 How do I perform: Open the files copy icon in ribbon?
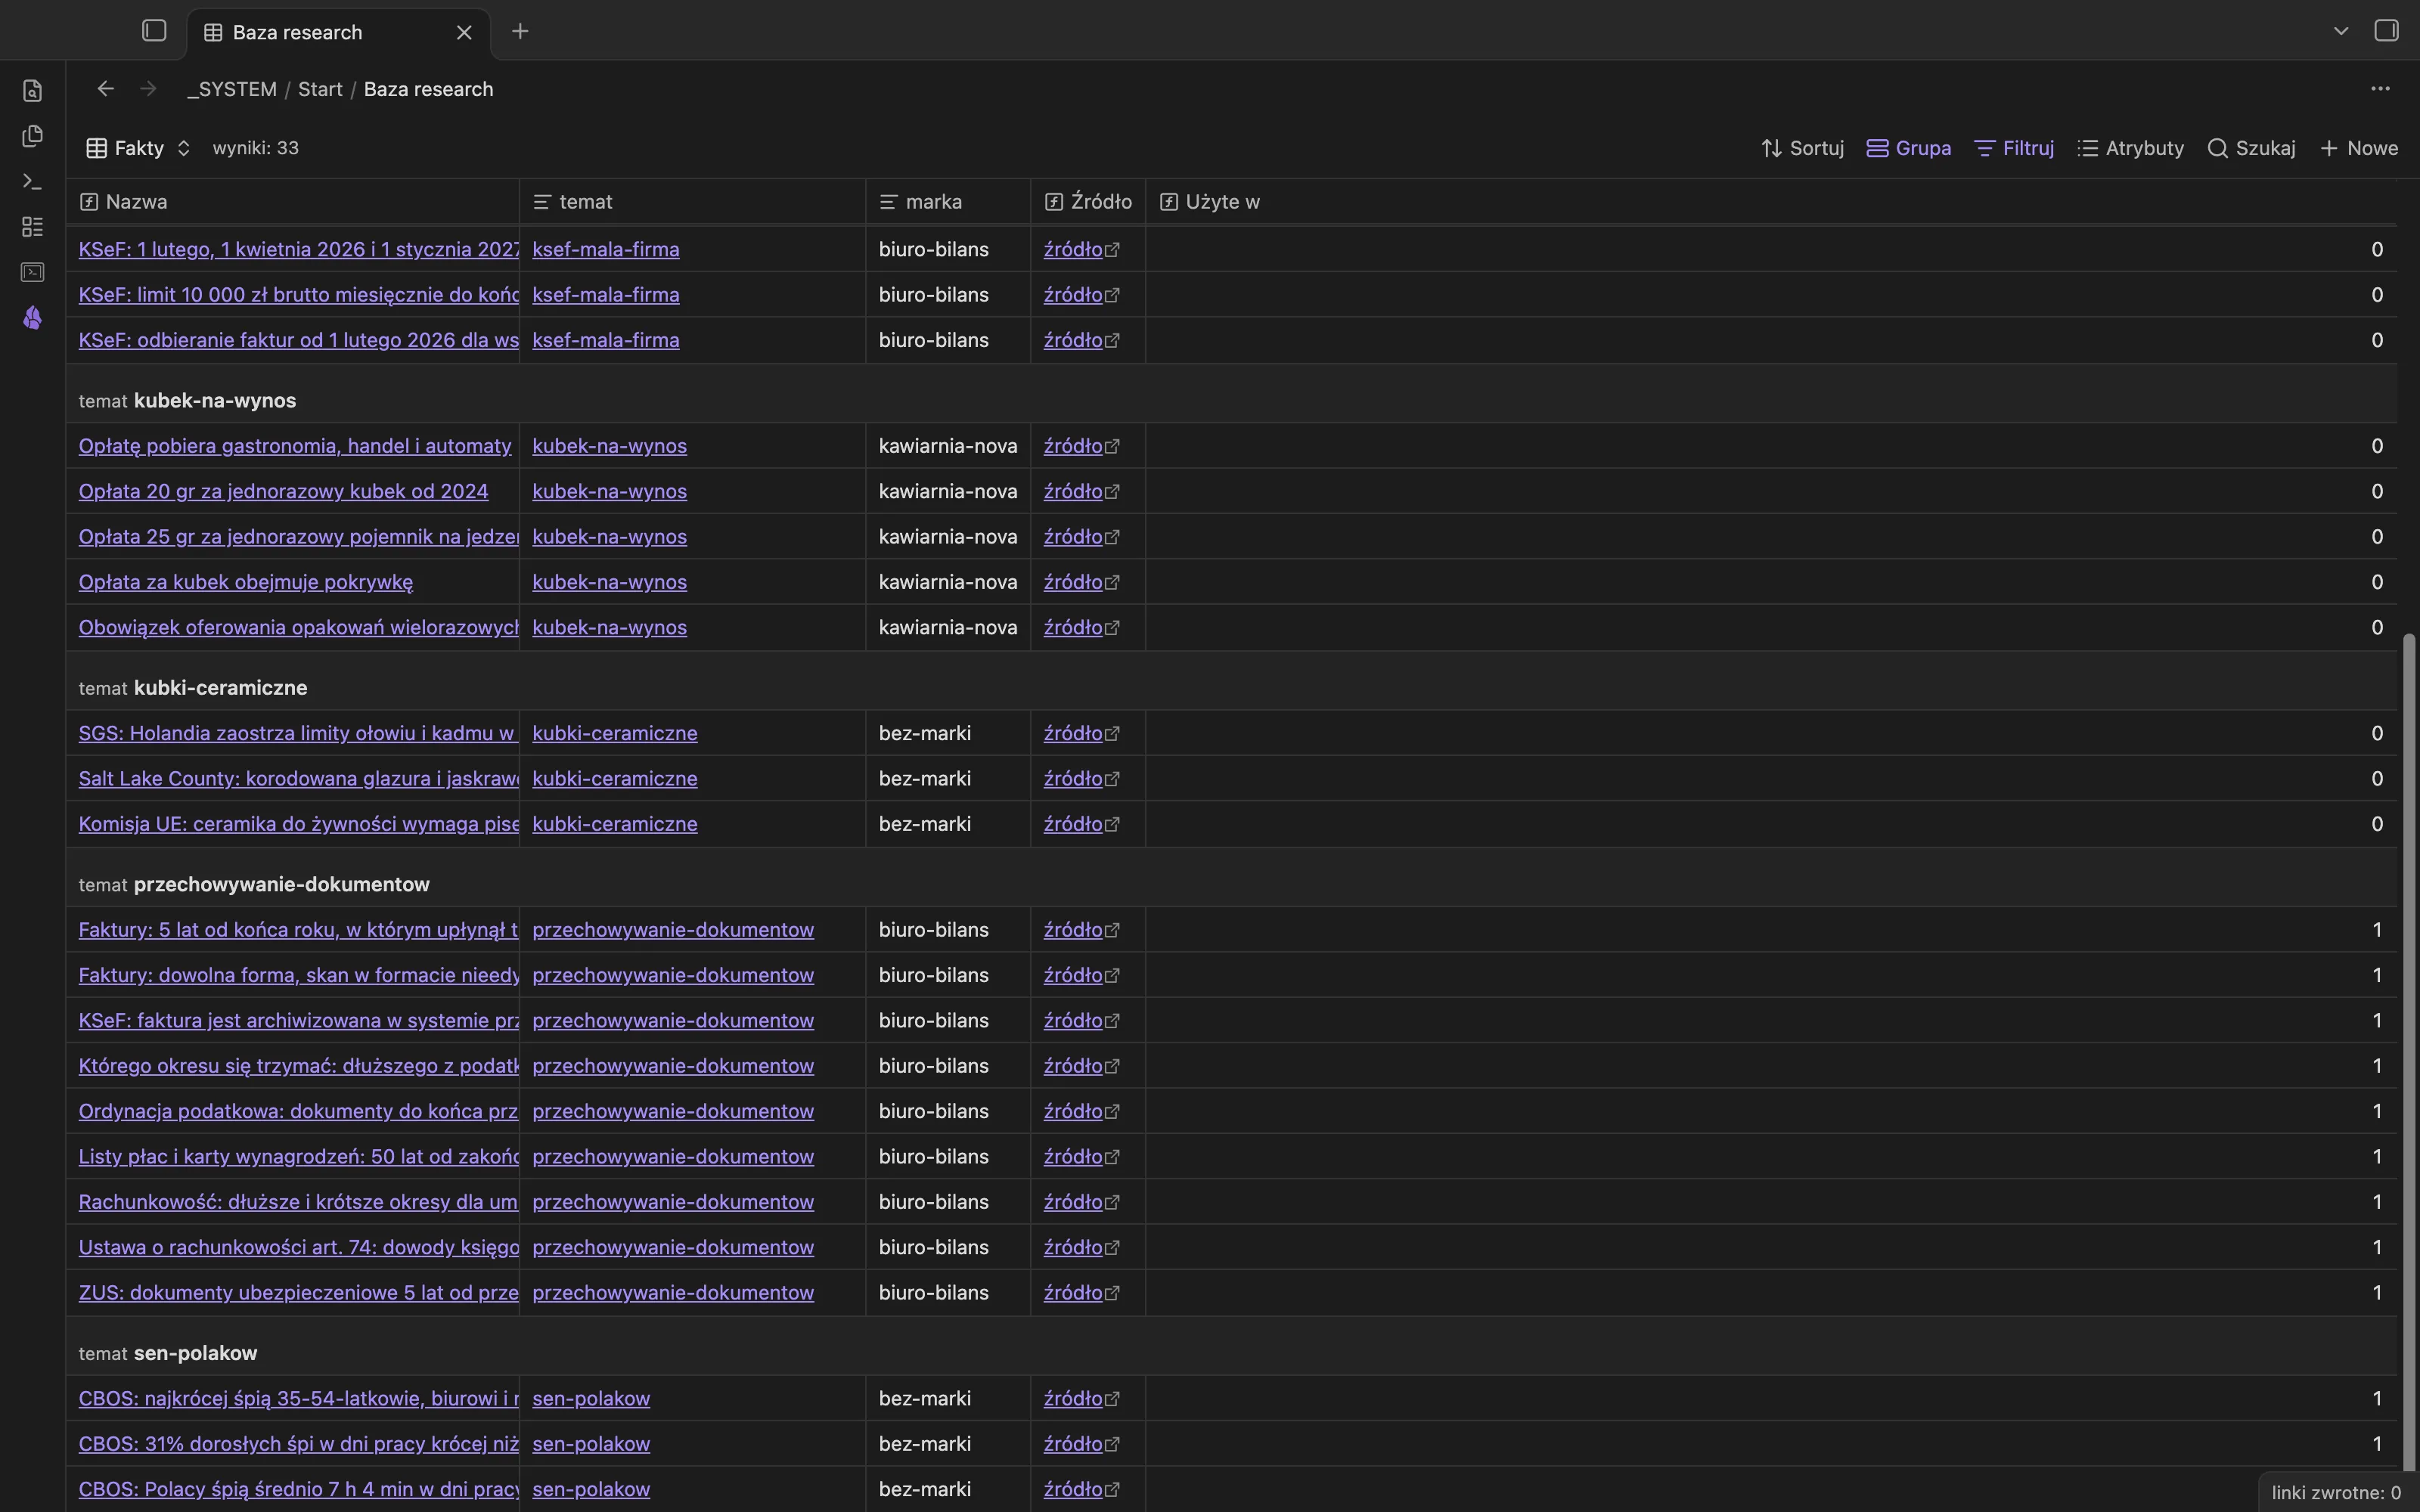pyautogui.click(x=32, y=136)
